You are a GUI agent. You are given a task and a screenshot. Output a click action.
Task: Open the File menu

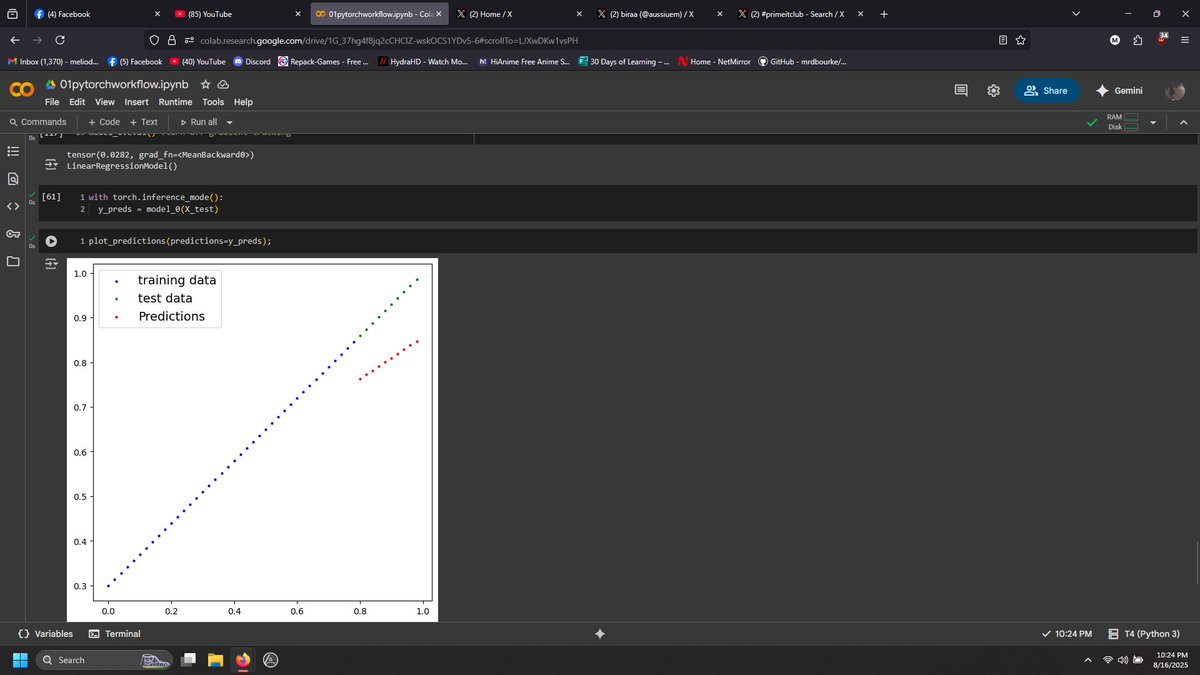[53, 102]
